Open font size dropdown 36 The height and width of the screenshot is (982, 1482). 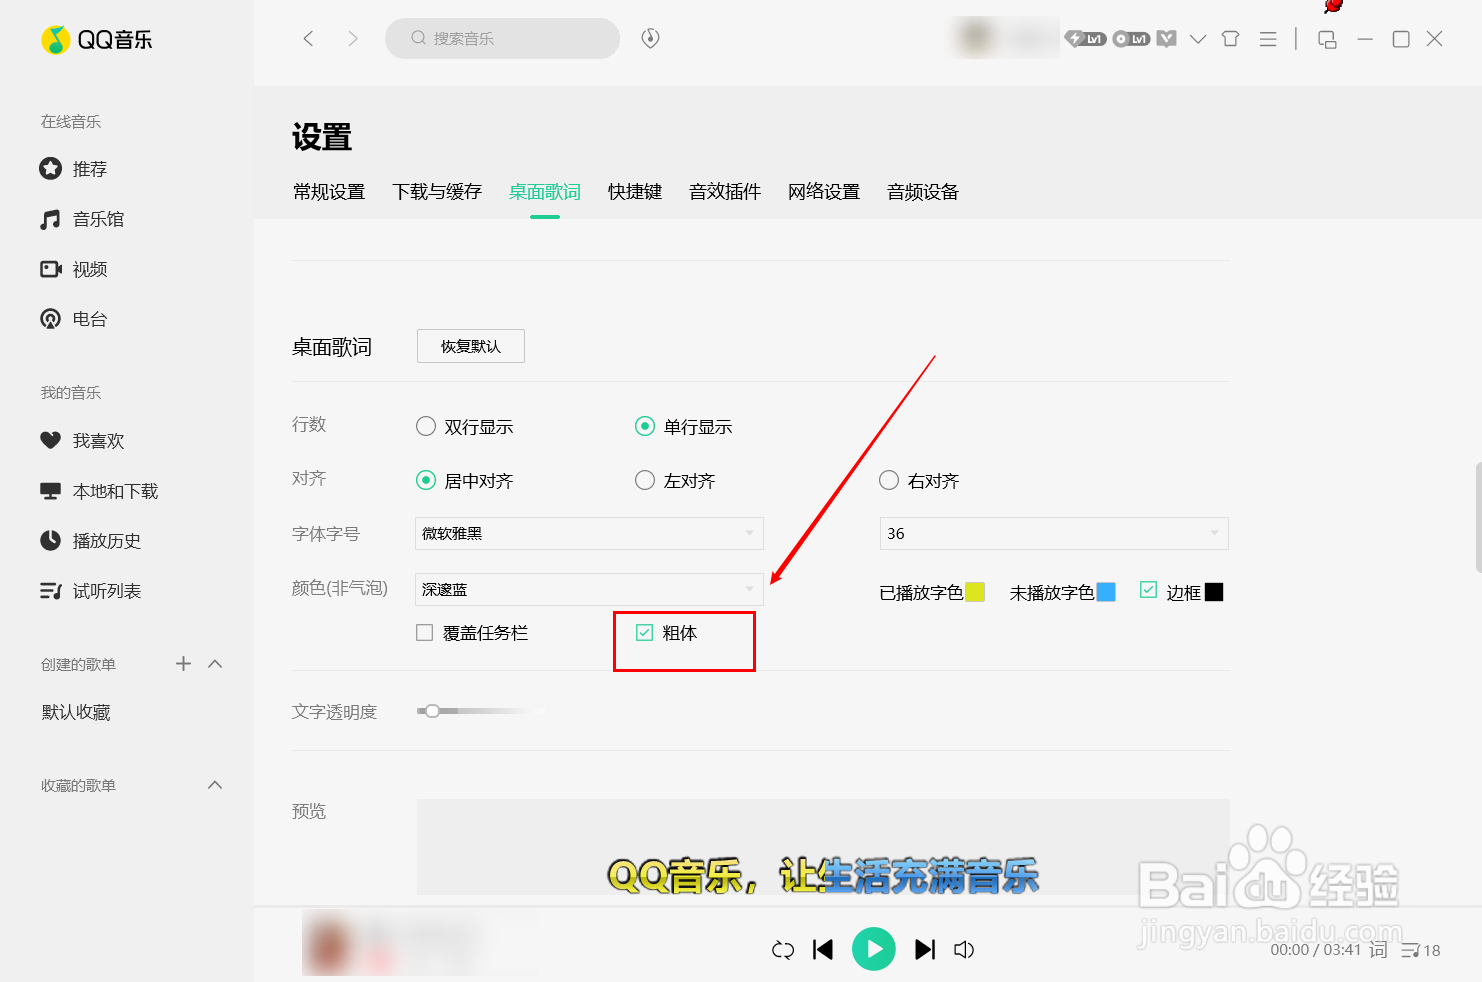(1054, 533)
